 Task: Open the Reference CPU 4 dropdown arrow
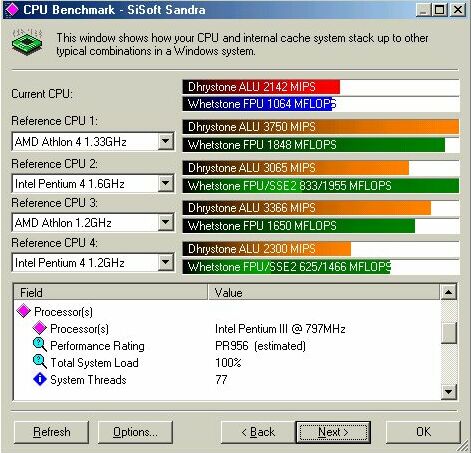(165, 262)
